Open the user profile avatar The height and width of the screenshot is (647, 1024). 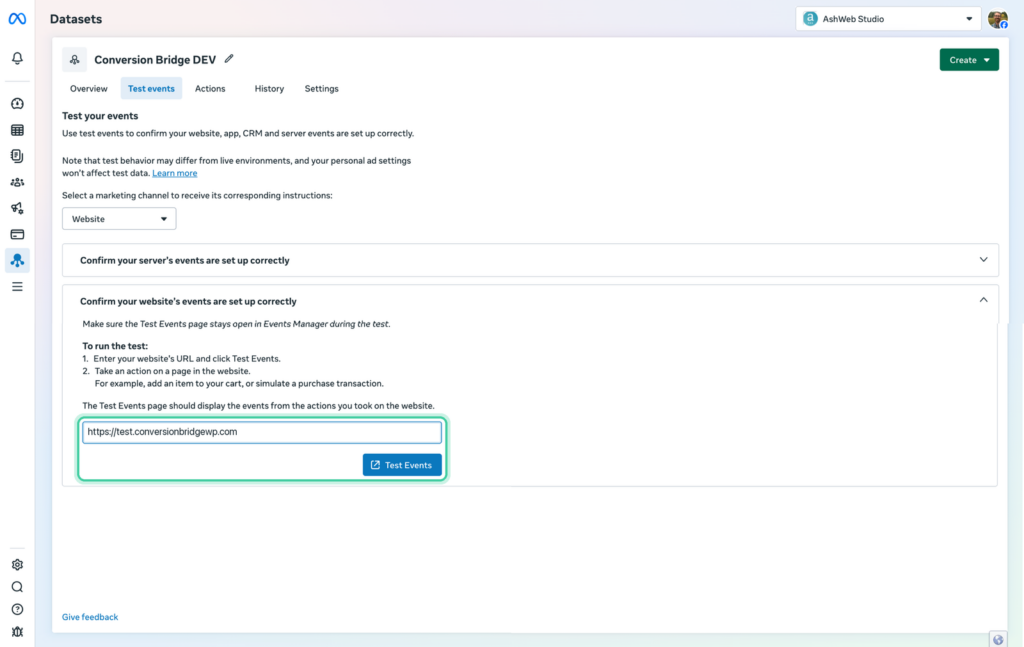click(x=997, y=19)
